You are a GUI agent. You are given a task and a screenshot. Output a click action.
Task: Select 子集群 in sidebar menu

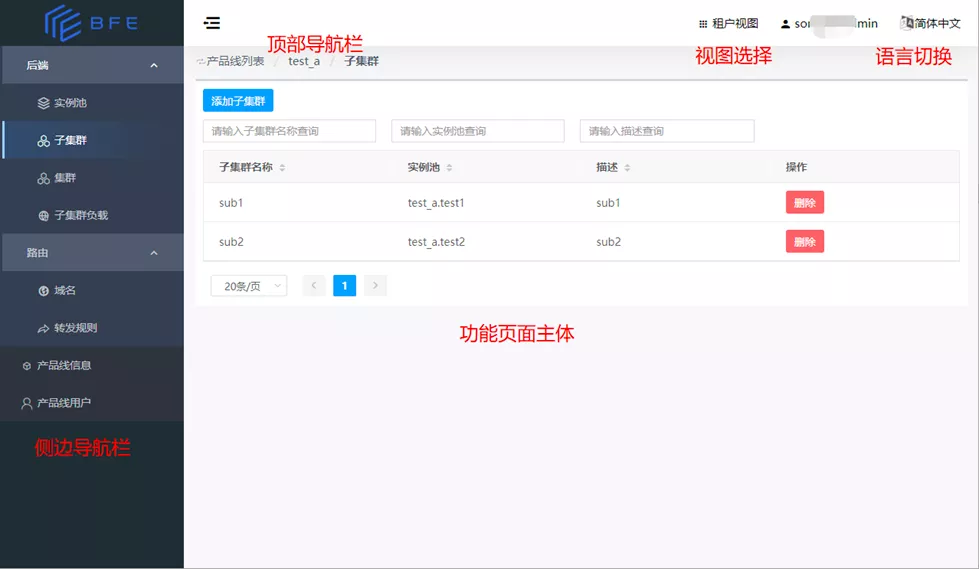(x=92, y=140)
